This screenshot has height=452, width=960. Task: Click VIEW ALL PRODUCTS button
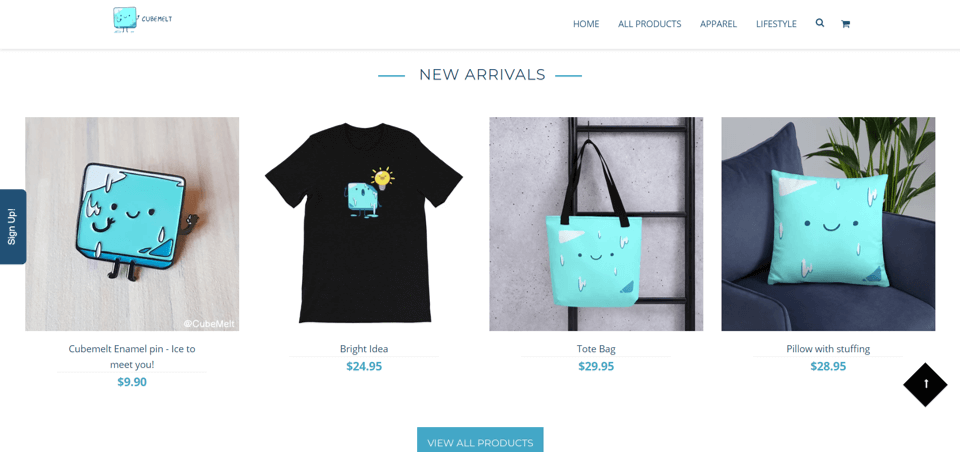pyautogui.click(x=480, y=440)
